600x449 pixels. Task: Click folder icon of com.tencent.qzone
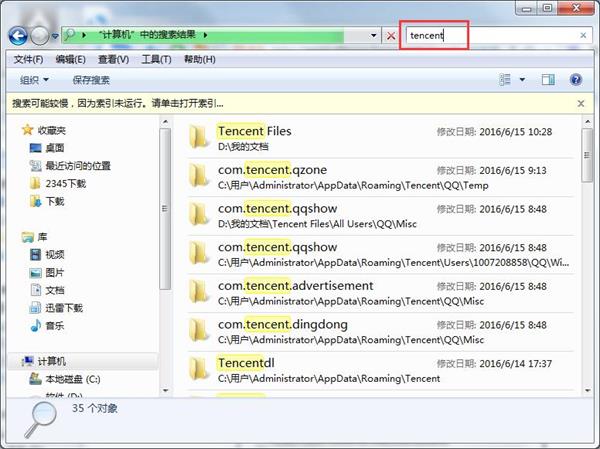click(199, 176)
